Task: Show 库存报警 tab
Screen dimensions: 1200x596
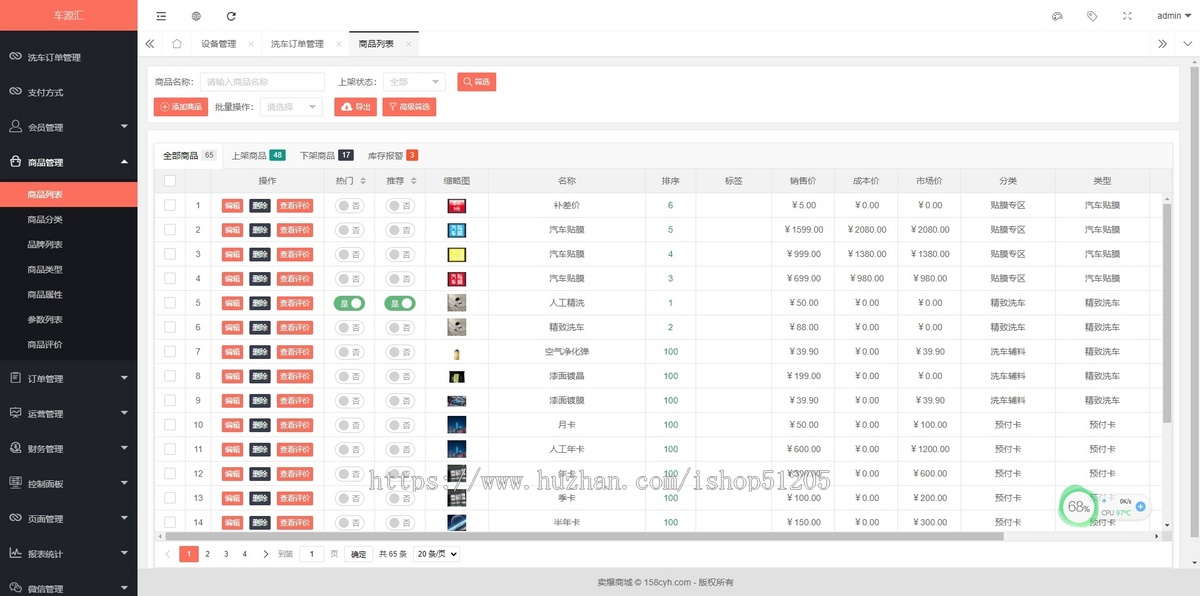Action: tap(392, 155)
